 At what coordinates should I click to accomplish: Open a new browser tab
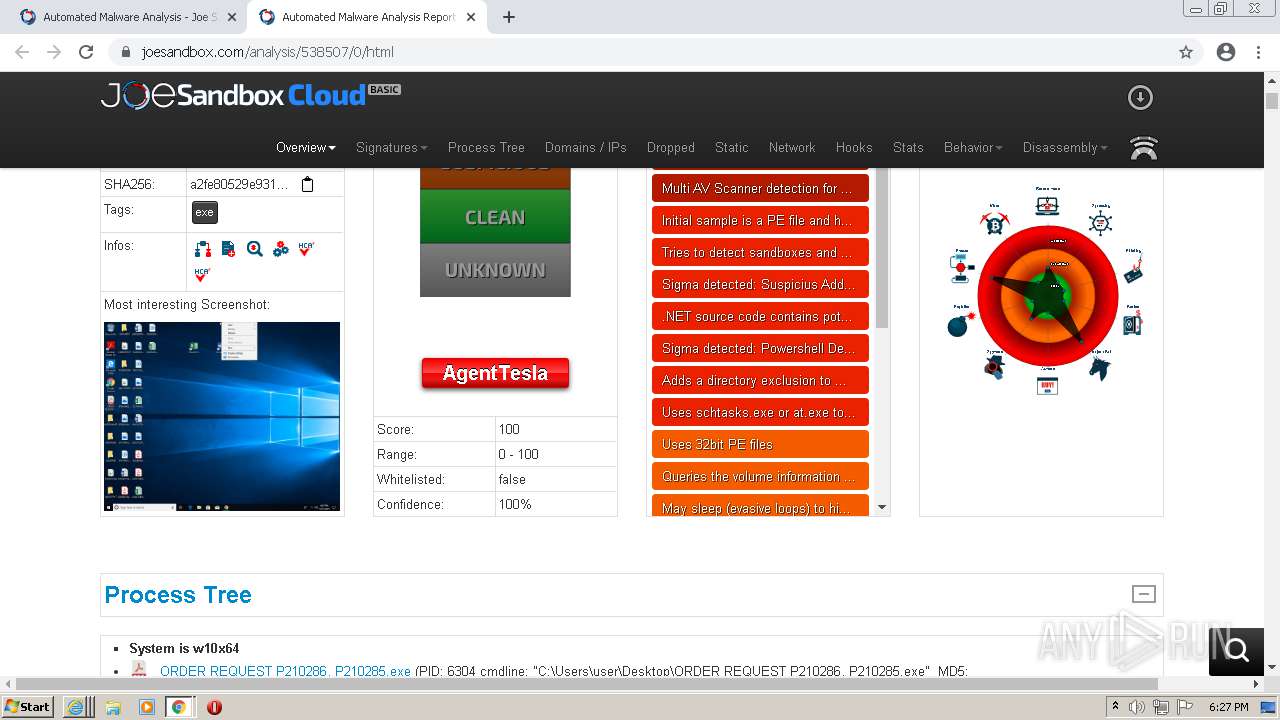click(x=509, y=17)
